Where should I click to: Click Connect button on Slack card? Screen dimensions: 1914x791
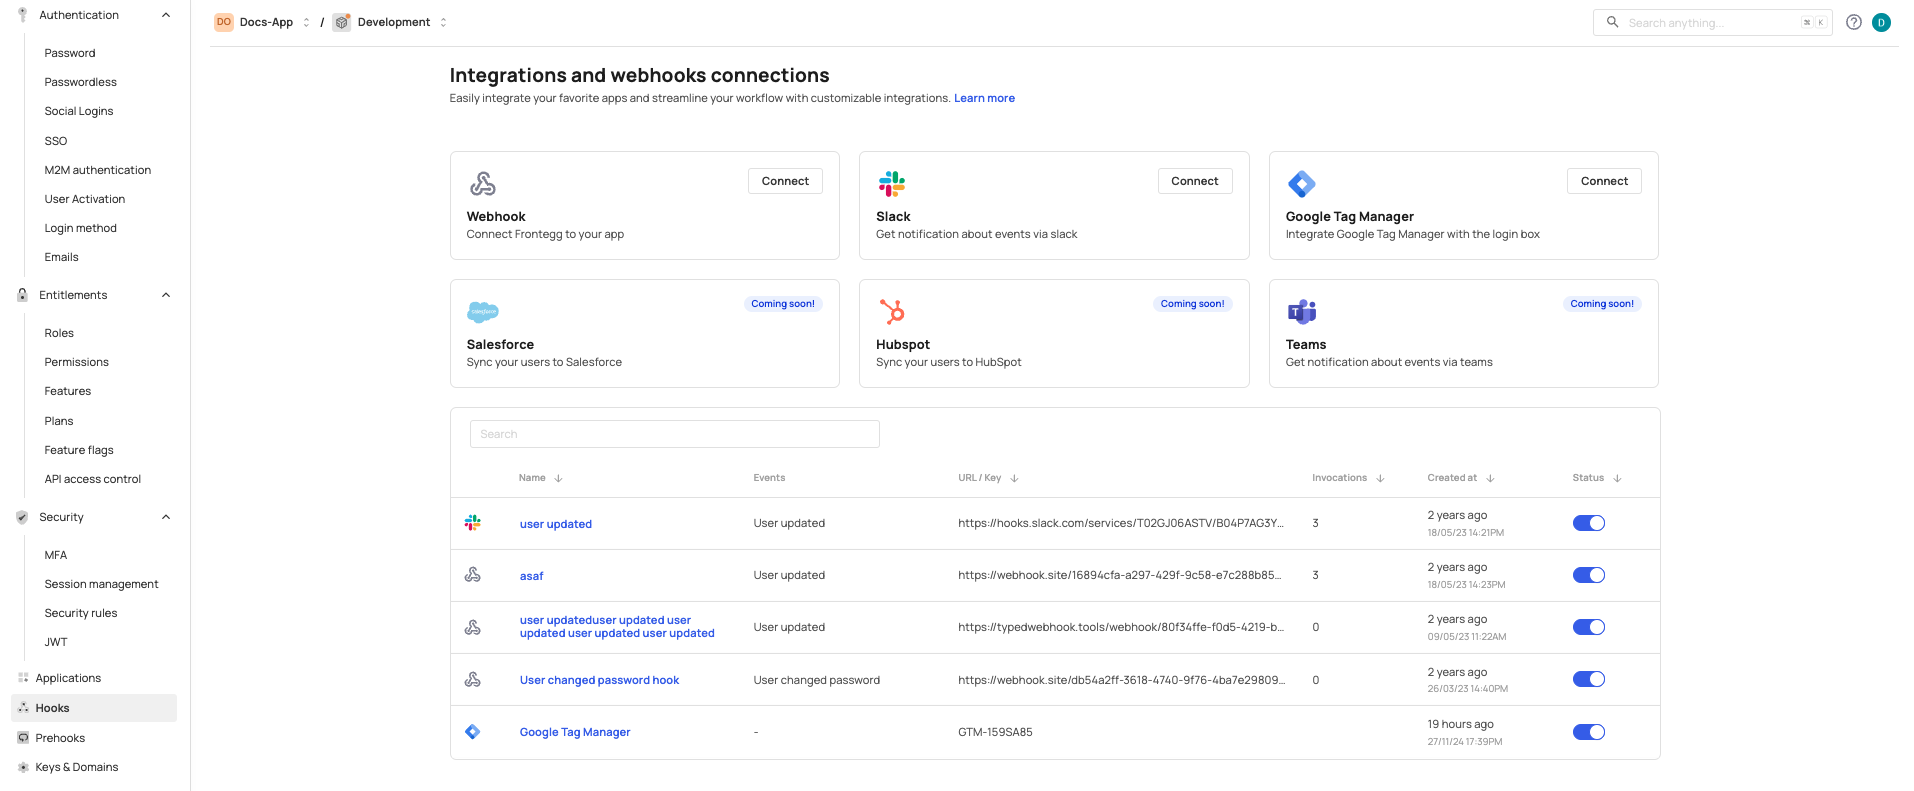tap(1194, 181)
